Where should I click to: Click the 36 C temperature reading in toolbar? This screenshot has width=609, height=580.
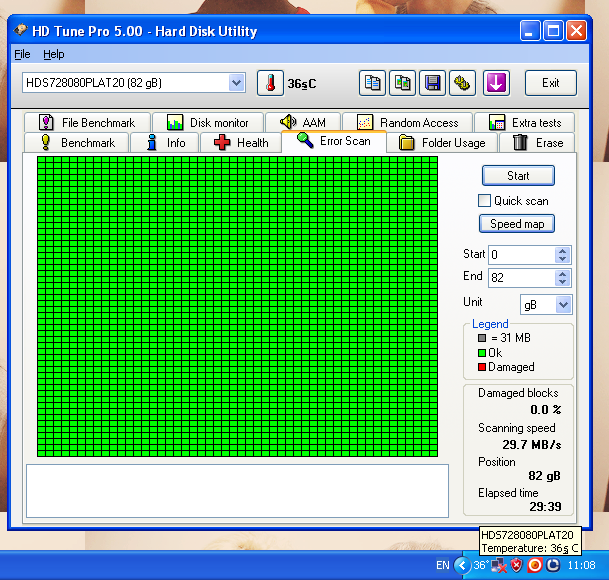point(302,84)
